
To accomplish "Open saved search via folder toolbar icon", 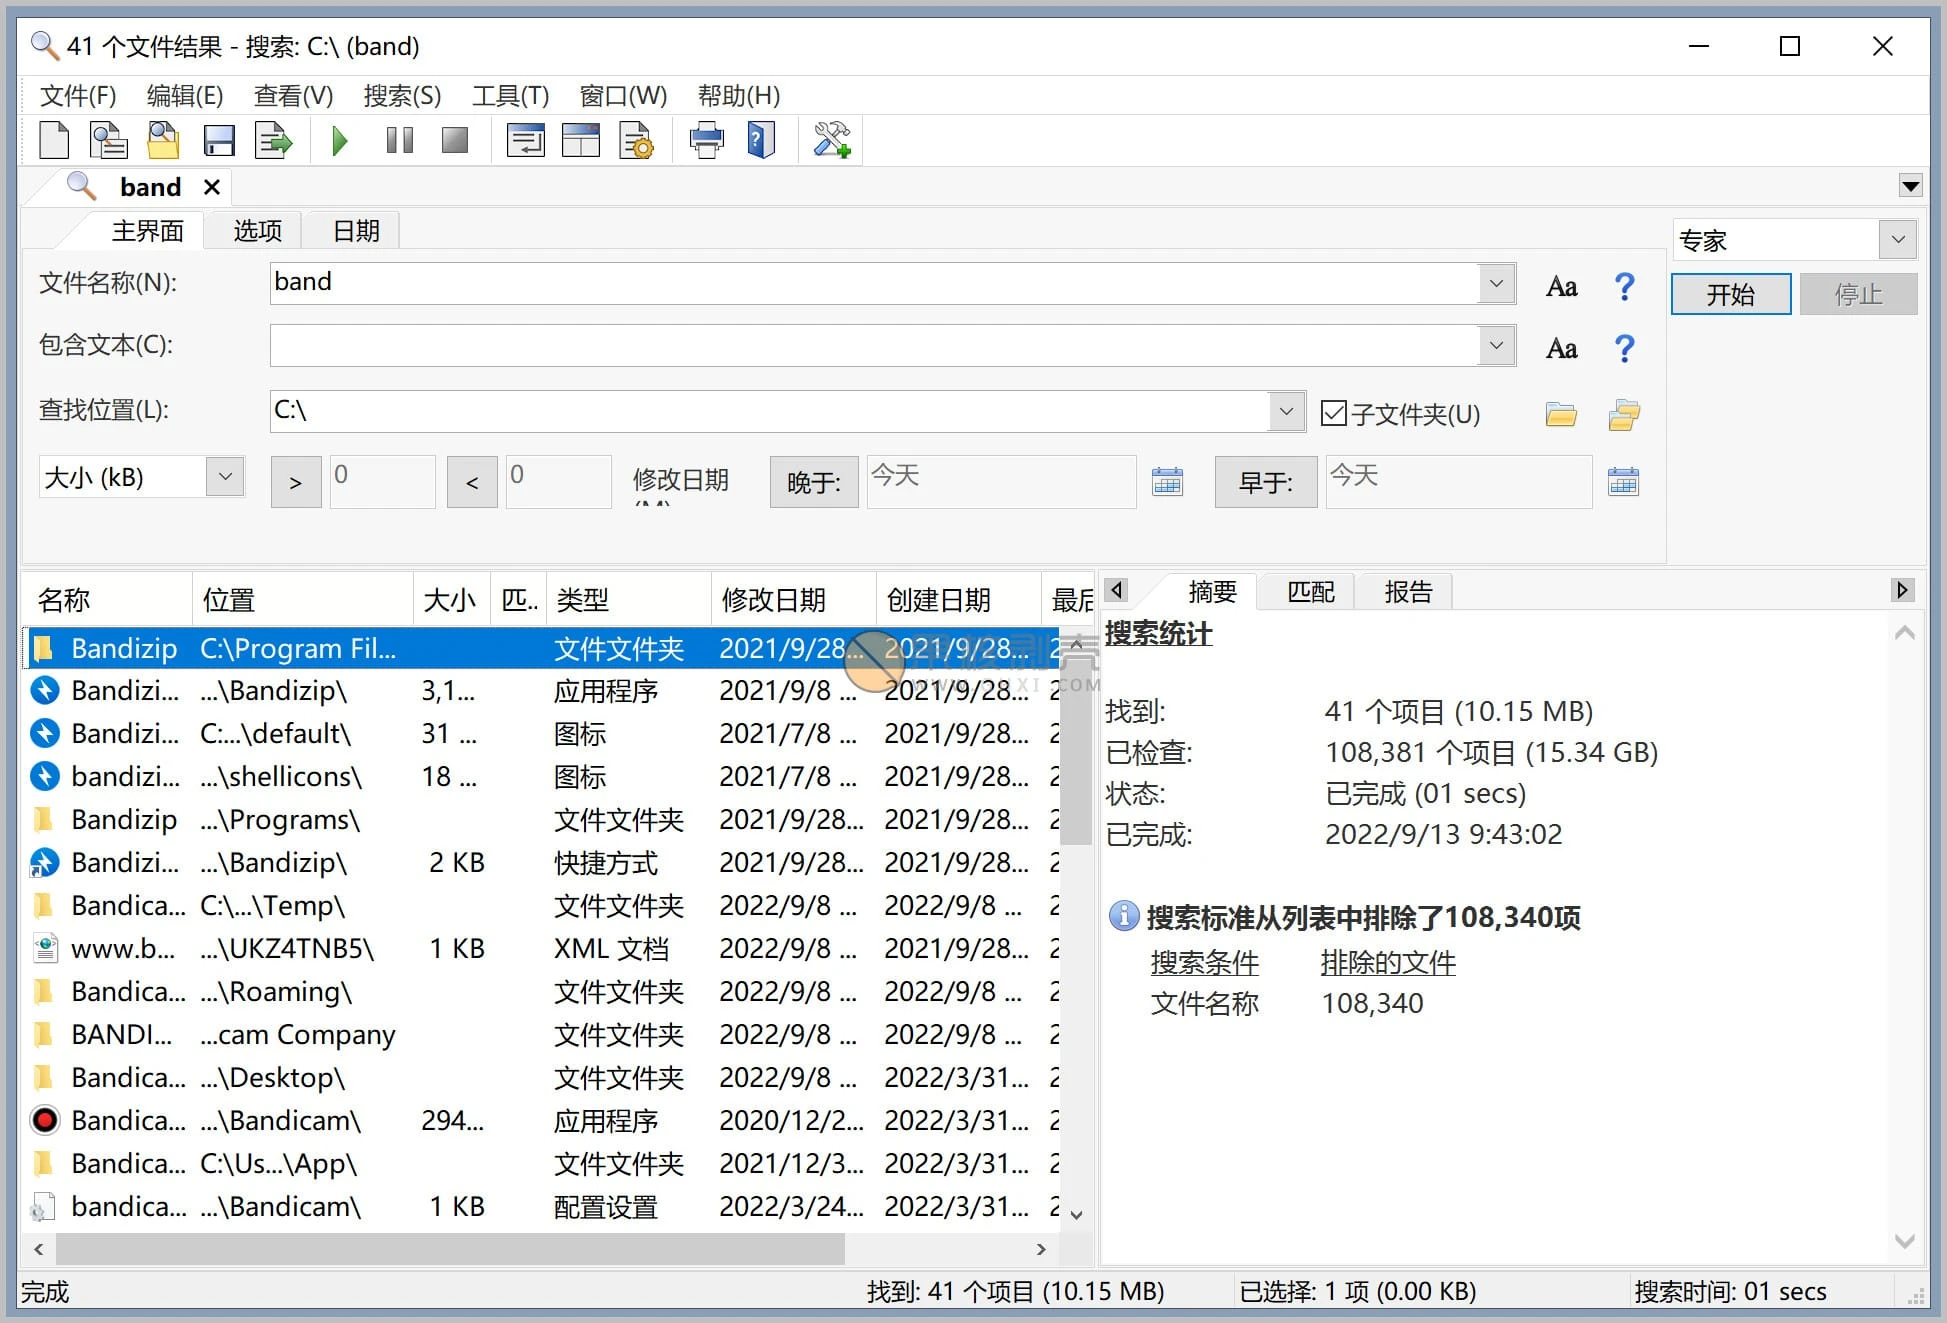I will 163,140.
